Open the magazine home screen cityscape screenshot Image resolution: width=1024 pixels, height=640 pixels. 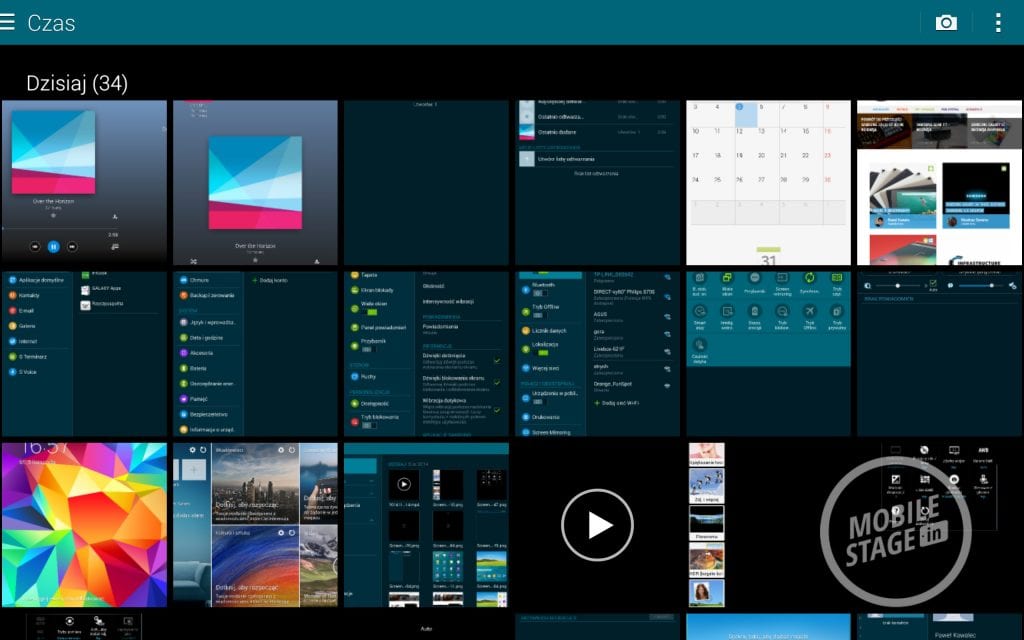tap(255, 524)
